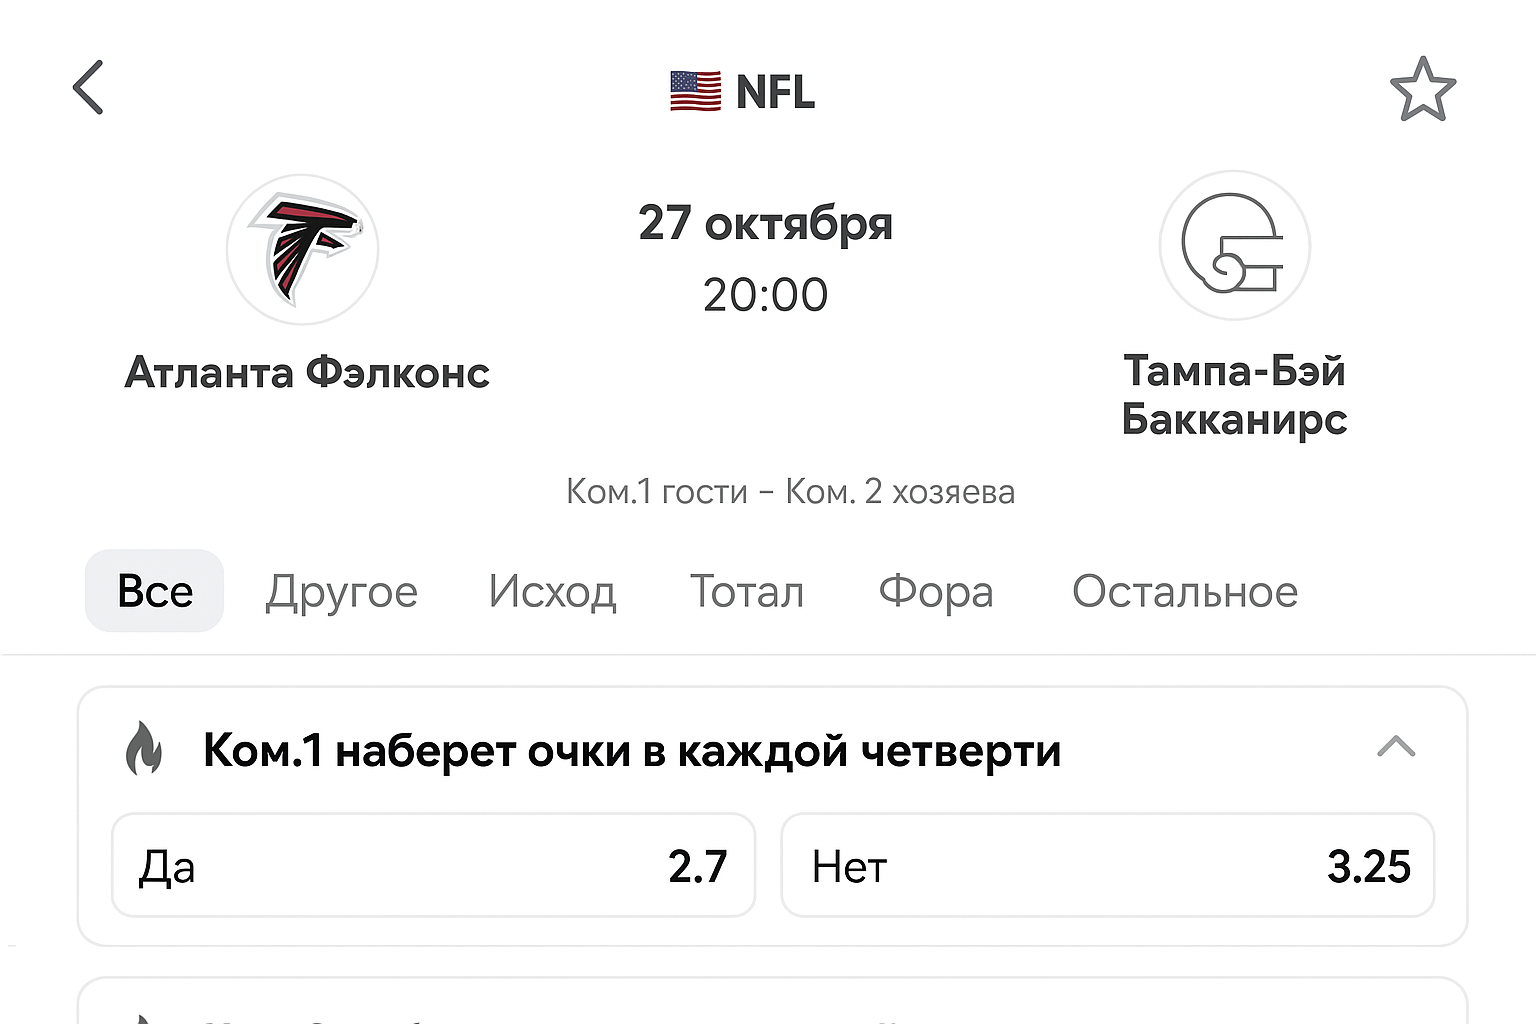This screenshot has height=1024, width=1536.
Task: Open the Остальное tab
Action: click(x=1185, y=591)
